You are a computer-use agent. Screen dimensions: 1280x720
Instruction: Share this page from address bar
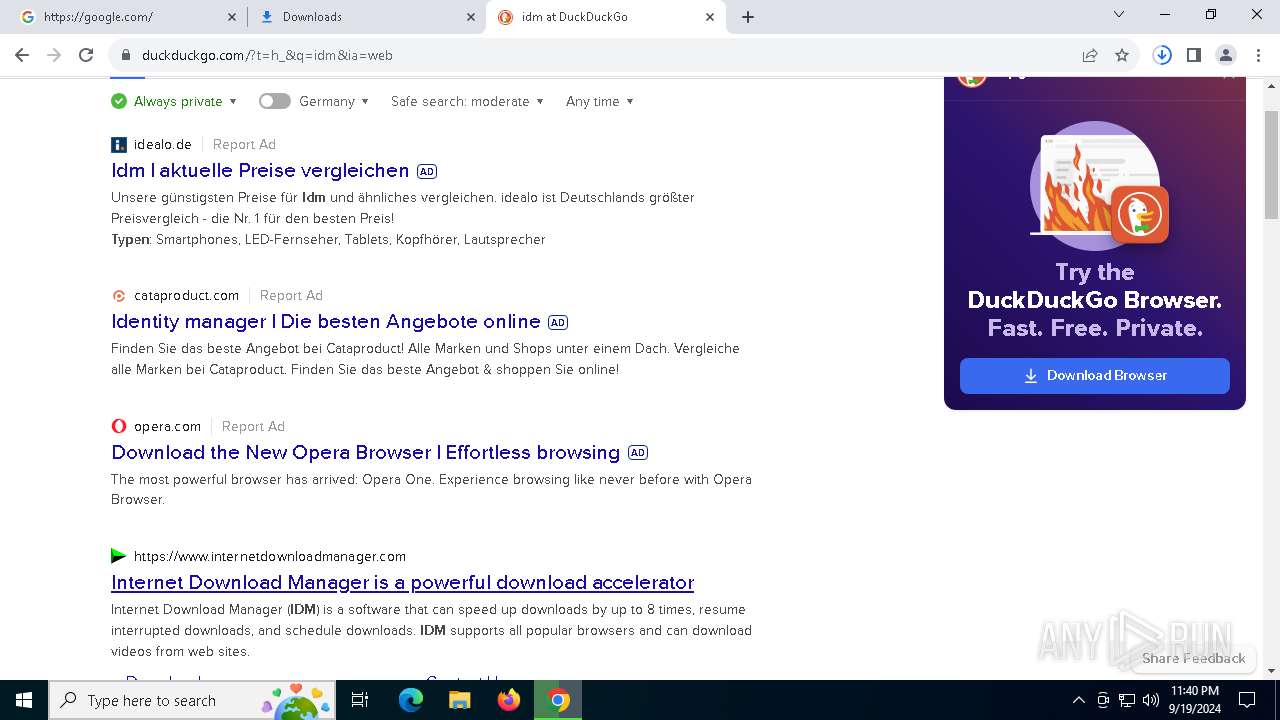click(x=1090, y=55)
